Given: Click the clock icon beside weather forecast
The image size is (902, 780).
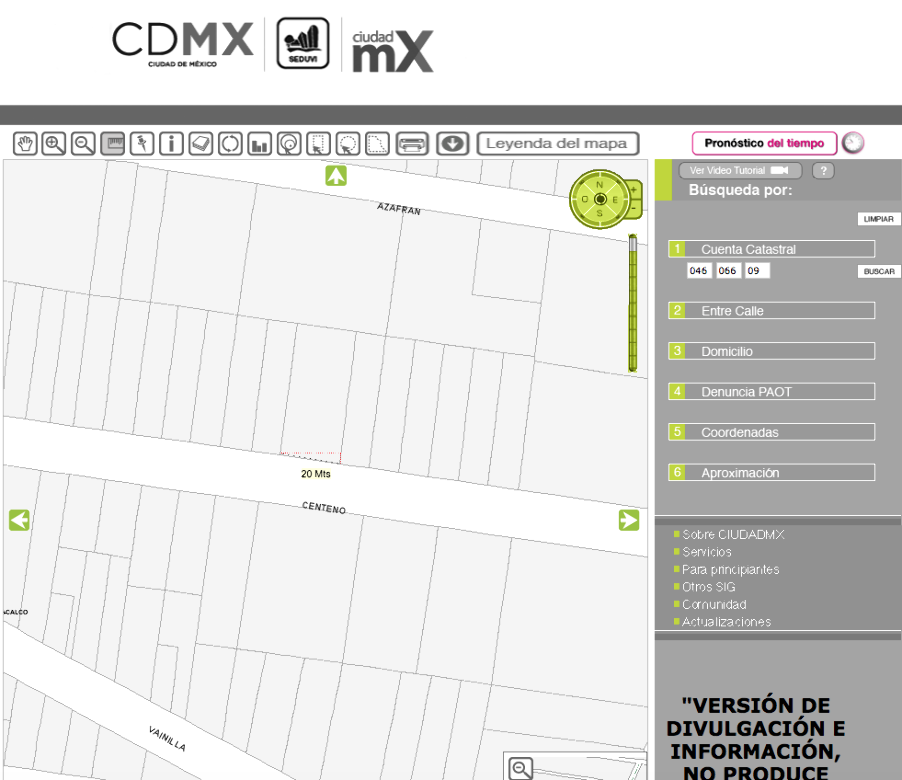Looking at the screenshot, I should click(x=853, y=143).
